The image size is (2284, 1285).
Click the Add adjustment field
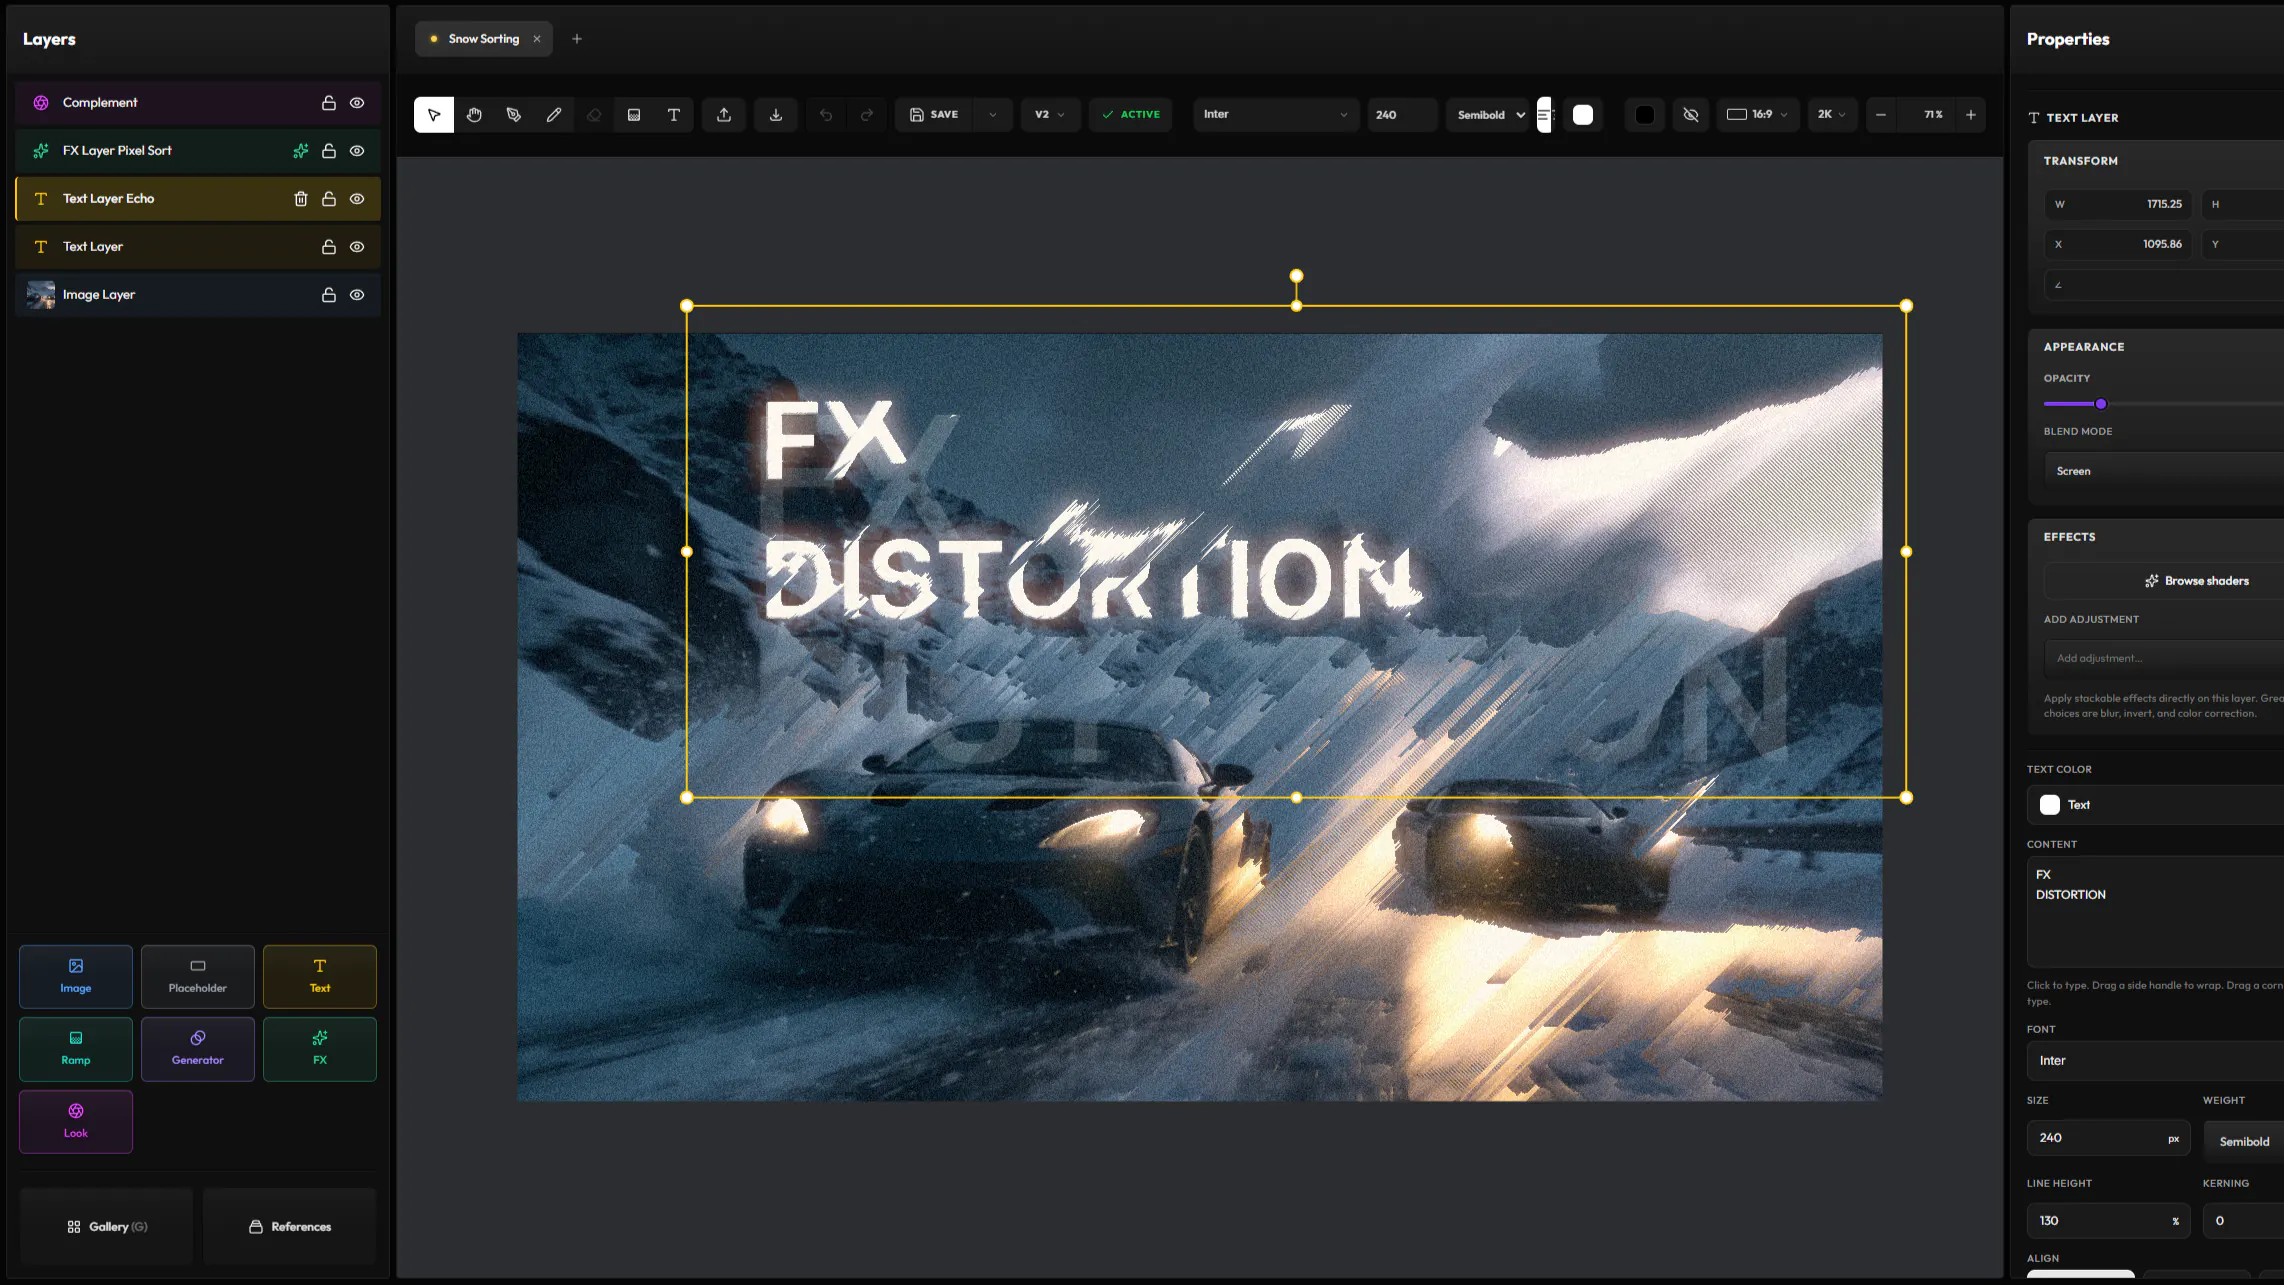point(2164,658)
